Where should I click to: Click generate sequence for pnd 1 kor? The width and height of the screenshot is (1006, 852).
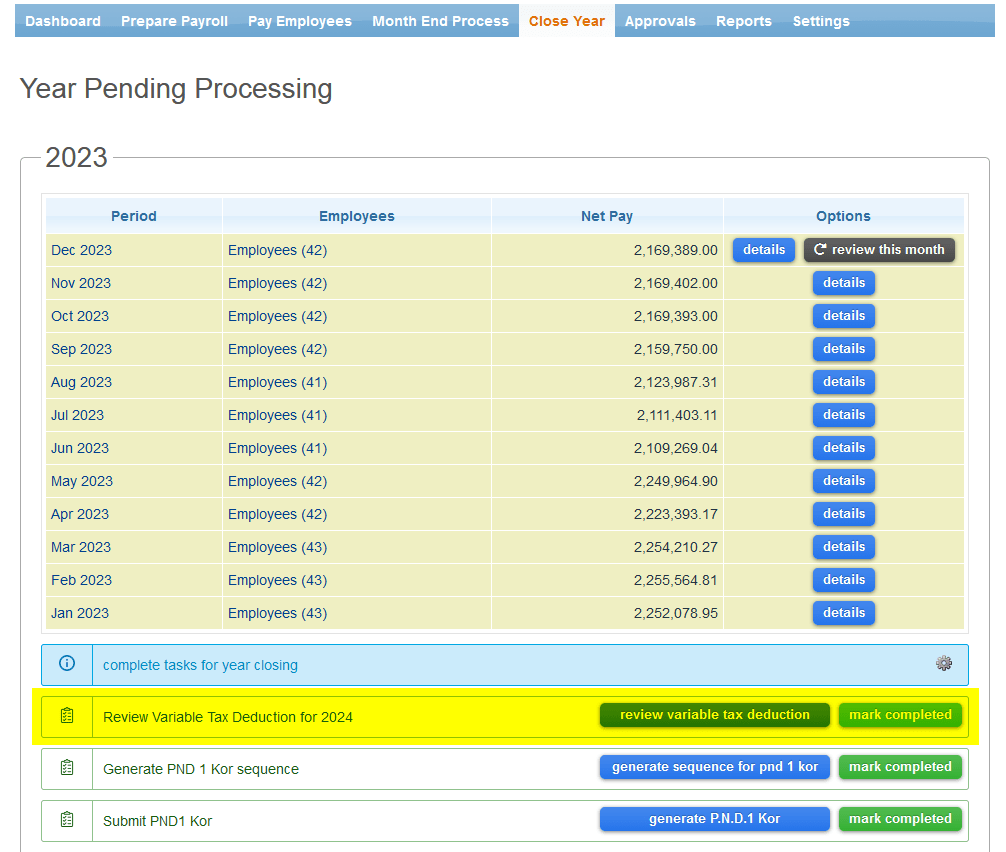(x=714, y=767)
